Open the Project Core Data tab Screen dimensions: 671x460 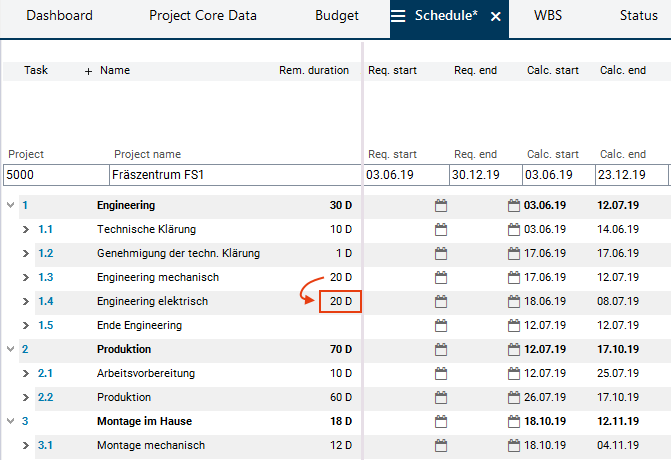pos(203,16)
